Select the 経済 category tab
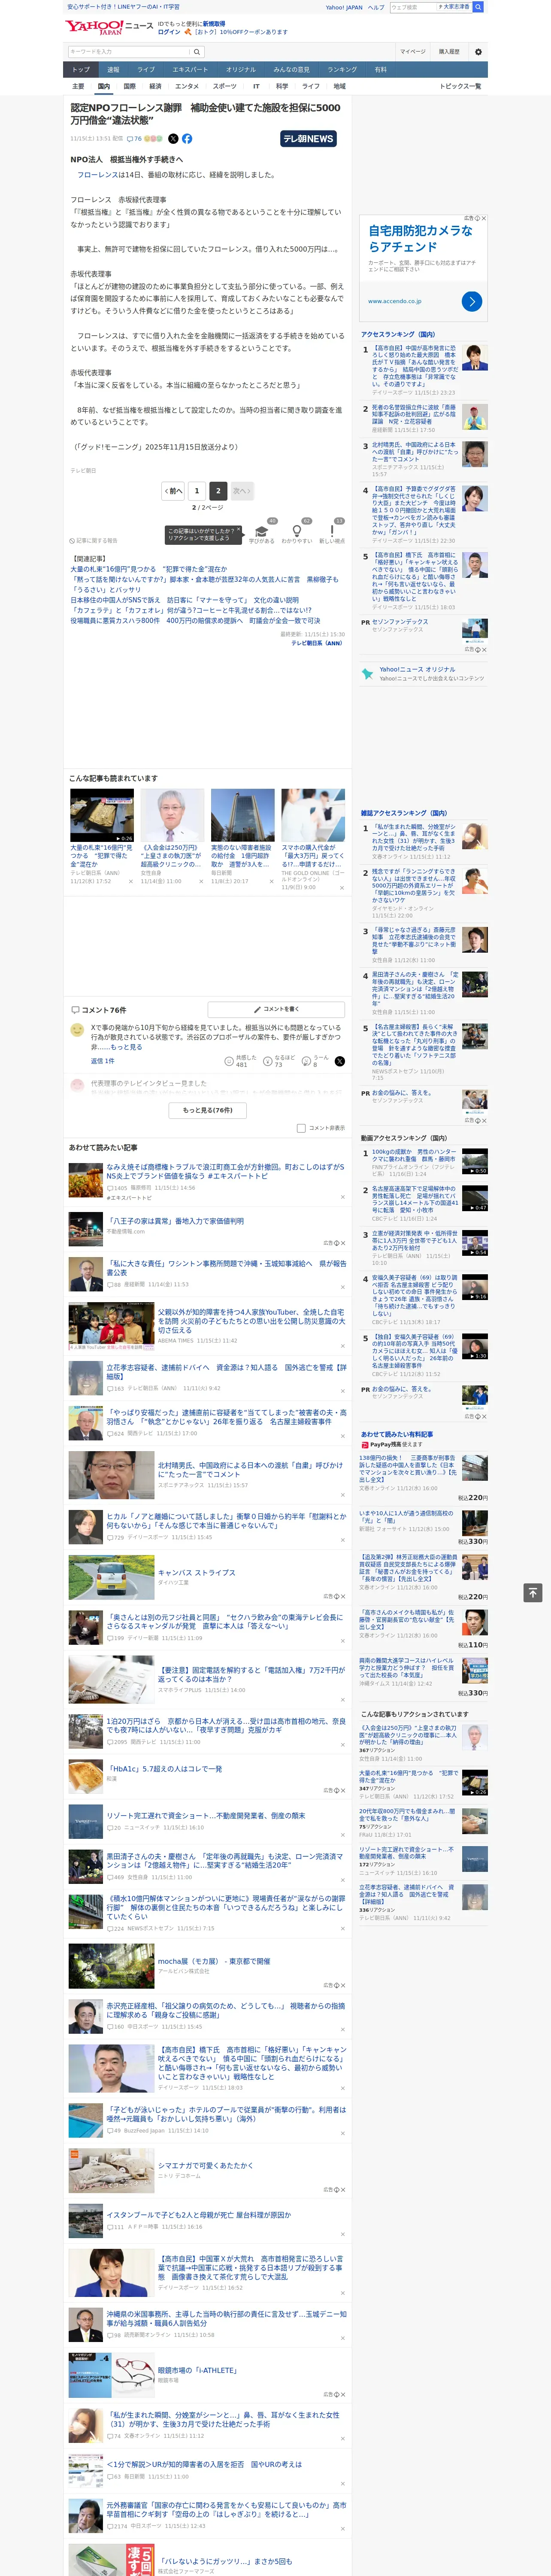Viewport: 551px width, 2576px height. (x=155, y=86)
